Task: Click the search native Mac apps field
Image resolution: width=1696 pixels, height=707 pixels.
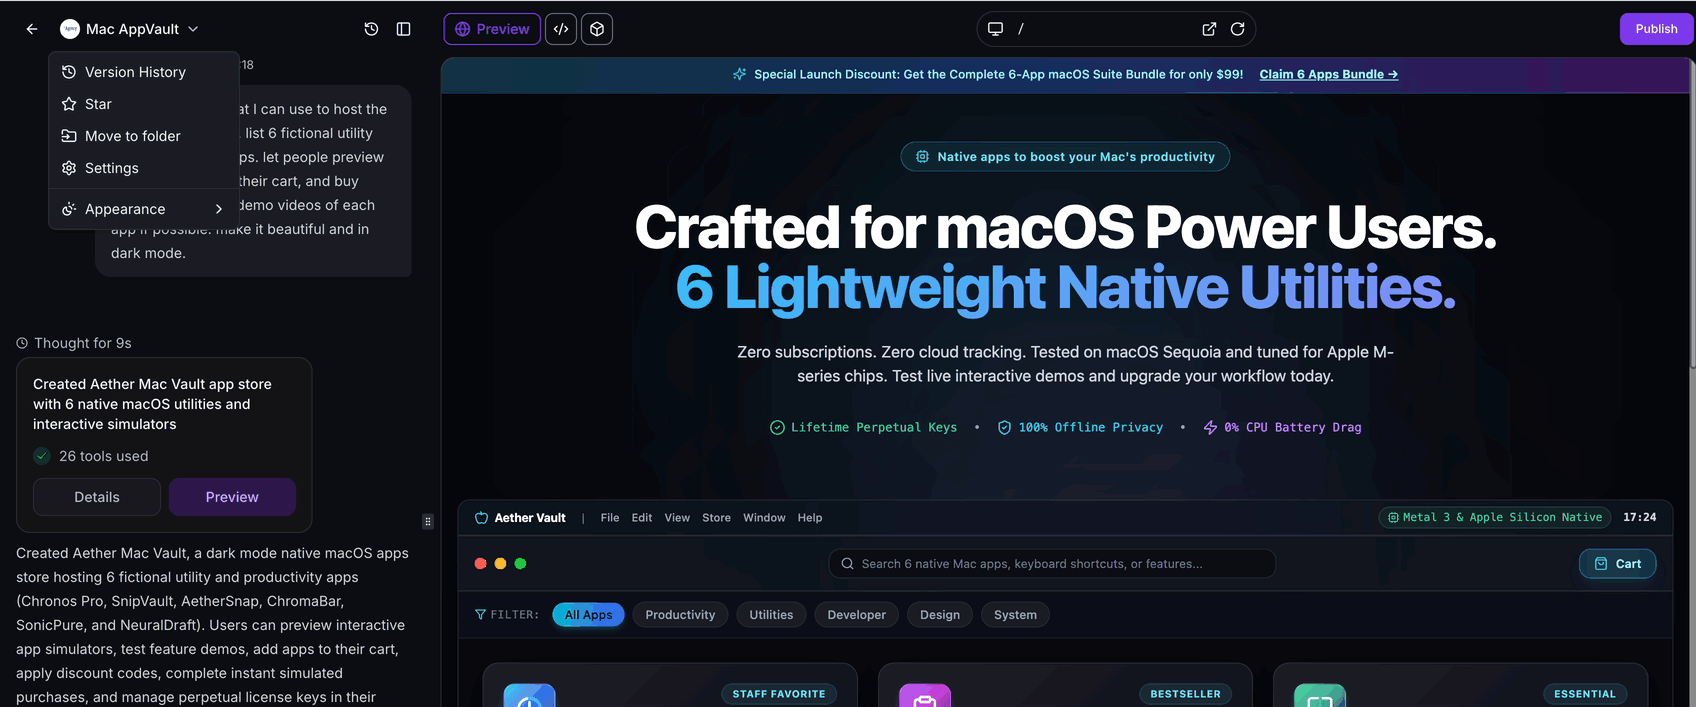Action: pyautogui.click(x=1052, y=564)
